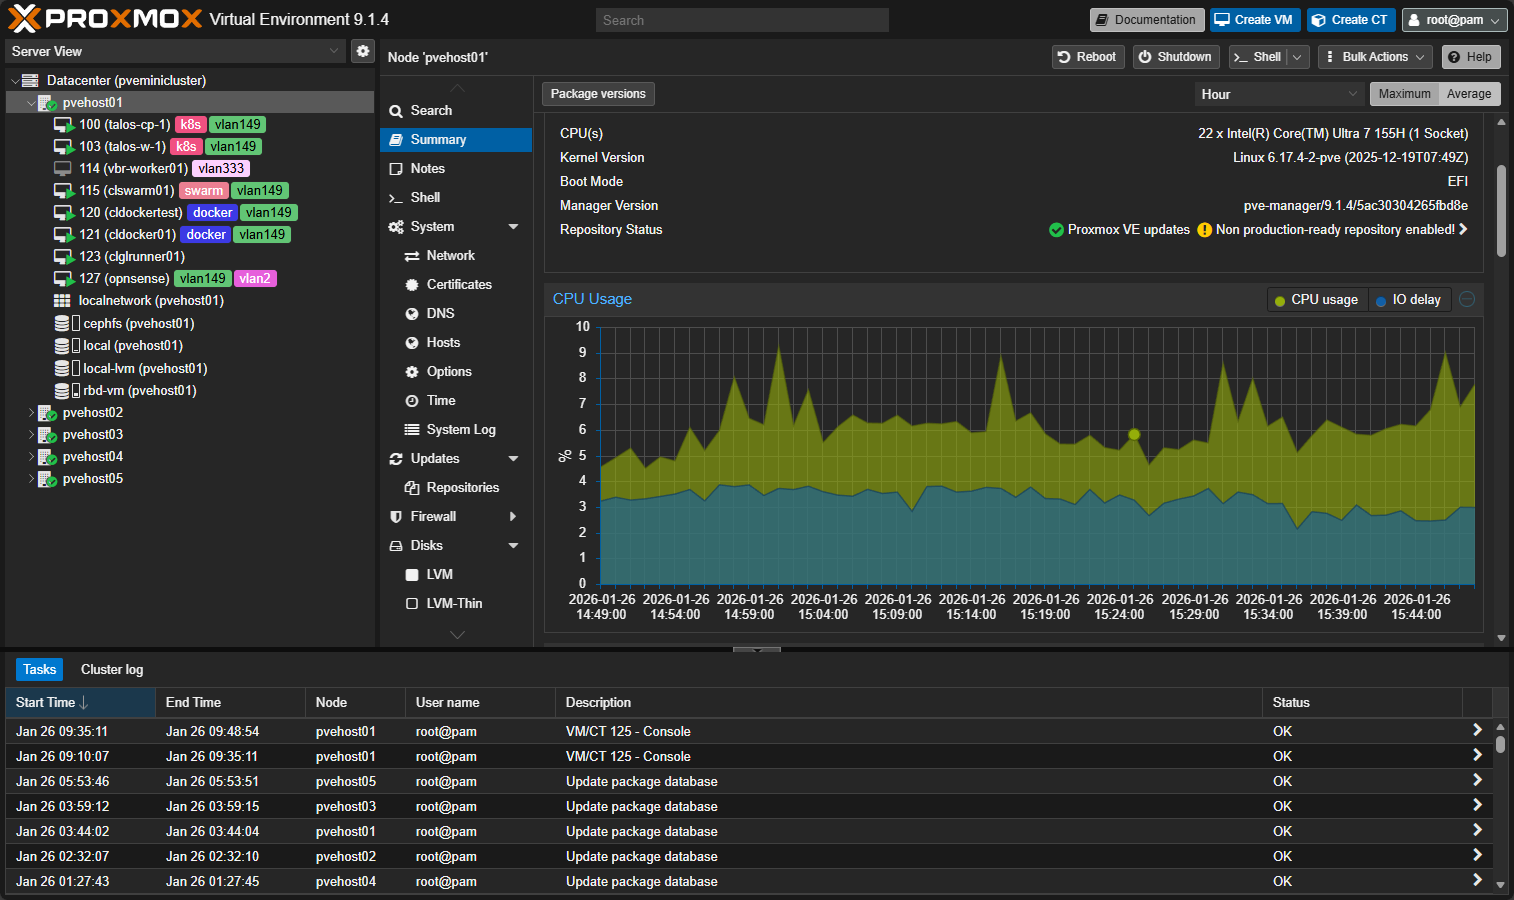View the node's System Log
Screen dimensions: 1514x900
click(x=461, y=429)
